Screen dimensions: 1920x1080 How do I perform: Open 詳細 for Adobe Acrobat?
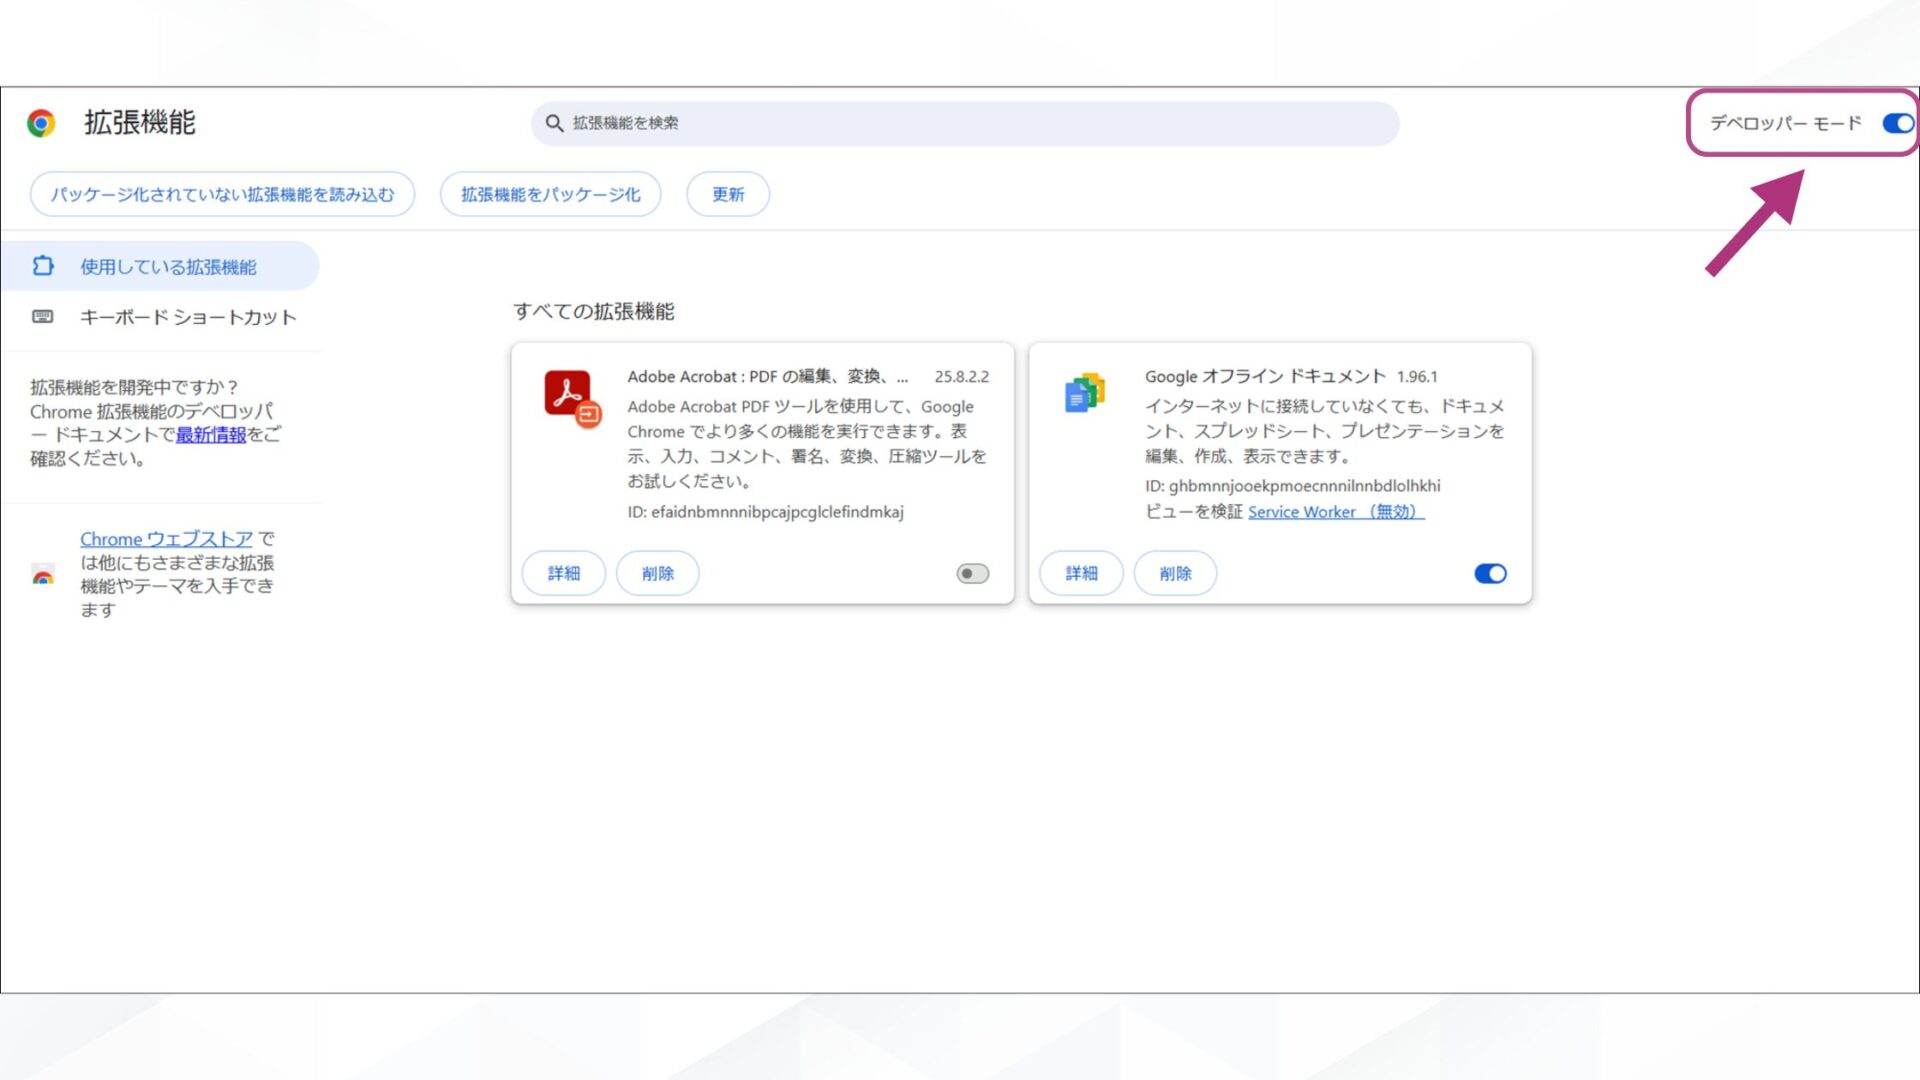click(x=563, y=573)
